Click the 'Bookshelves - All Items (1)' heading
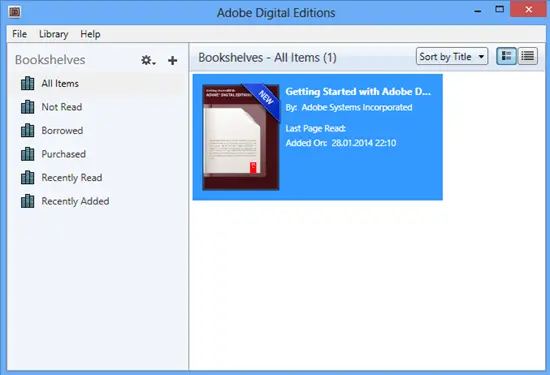The image size is (550, 375). [x=267, y=58]
